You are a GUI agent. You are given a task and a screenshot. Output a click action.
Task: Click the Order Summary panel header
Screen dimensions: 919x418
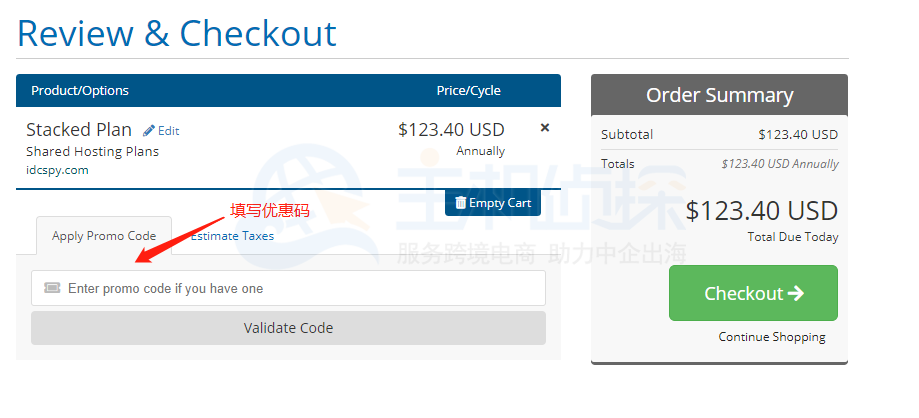coord(719,95)
